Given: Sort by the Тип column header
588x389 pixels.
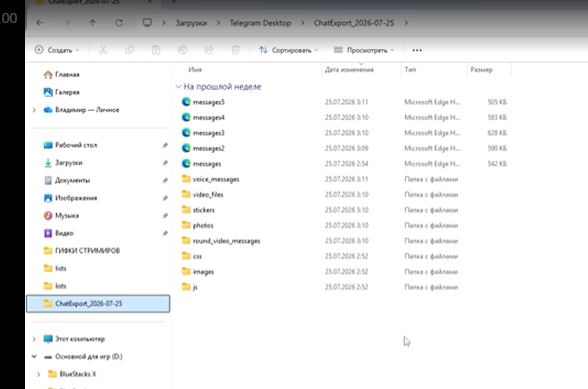Looking at the screenshot, I should click(x=410, y=70).
